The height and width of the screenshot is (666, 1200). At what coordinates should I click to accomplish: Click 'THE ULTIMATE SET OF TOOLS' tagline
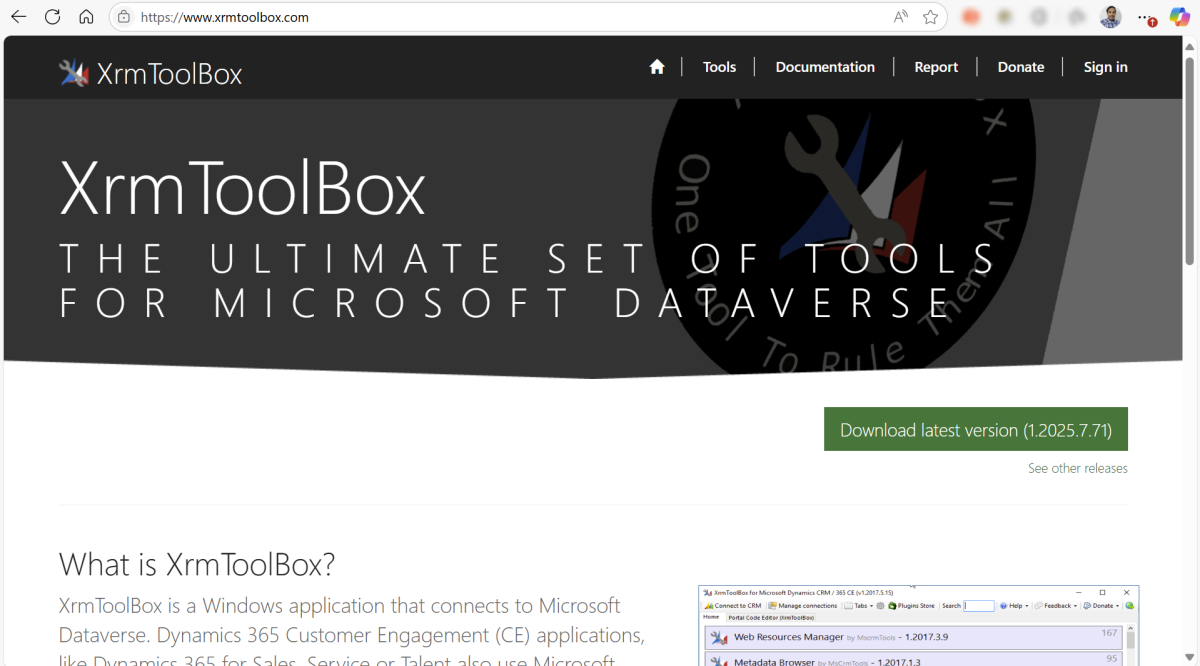[528, 259]
